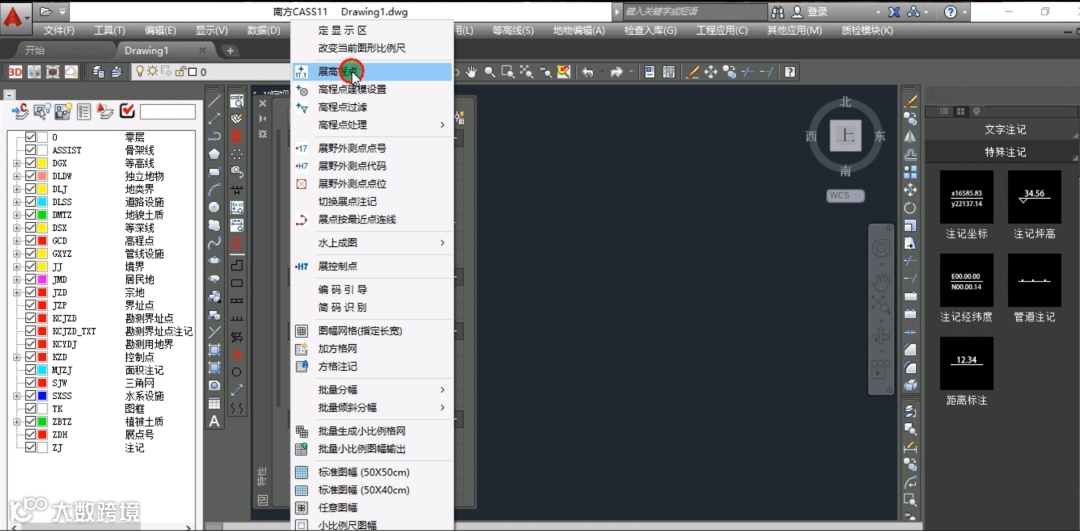Open the 批量分幅 submenu
This screenshot has width=1080, height=531.
pos(371,390)
